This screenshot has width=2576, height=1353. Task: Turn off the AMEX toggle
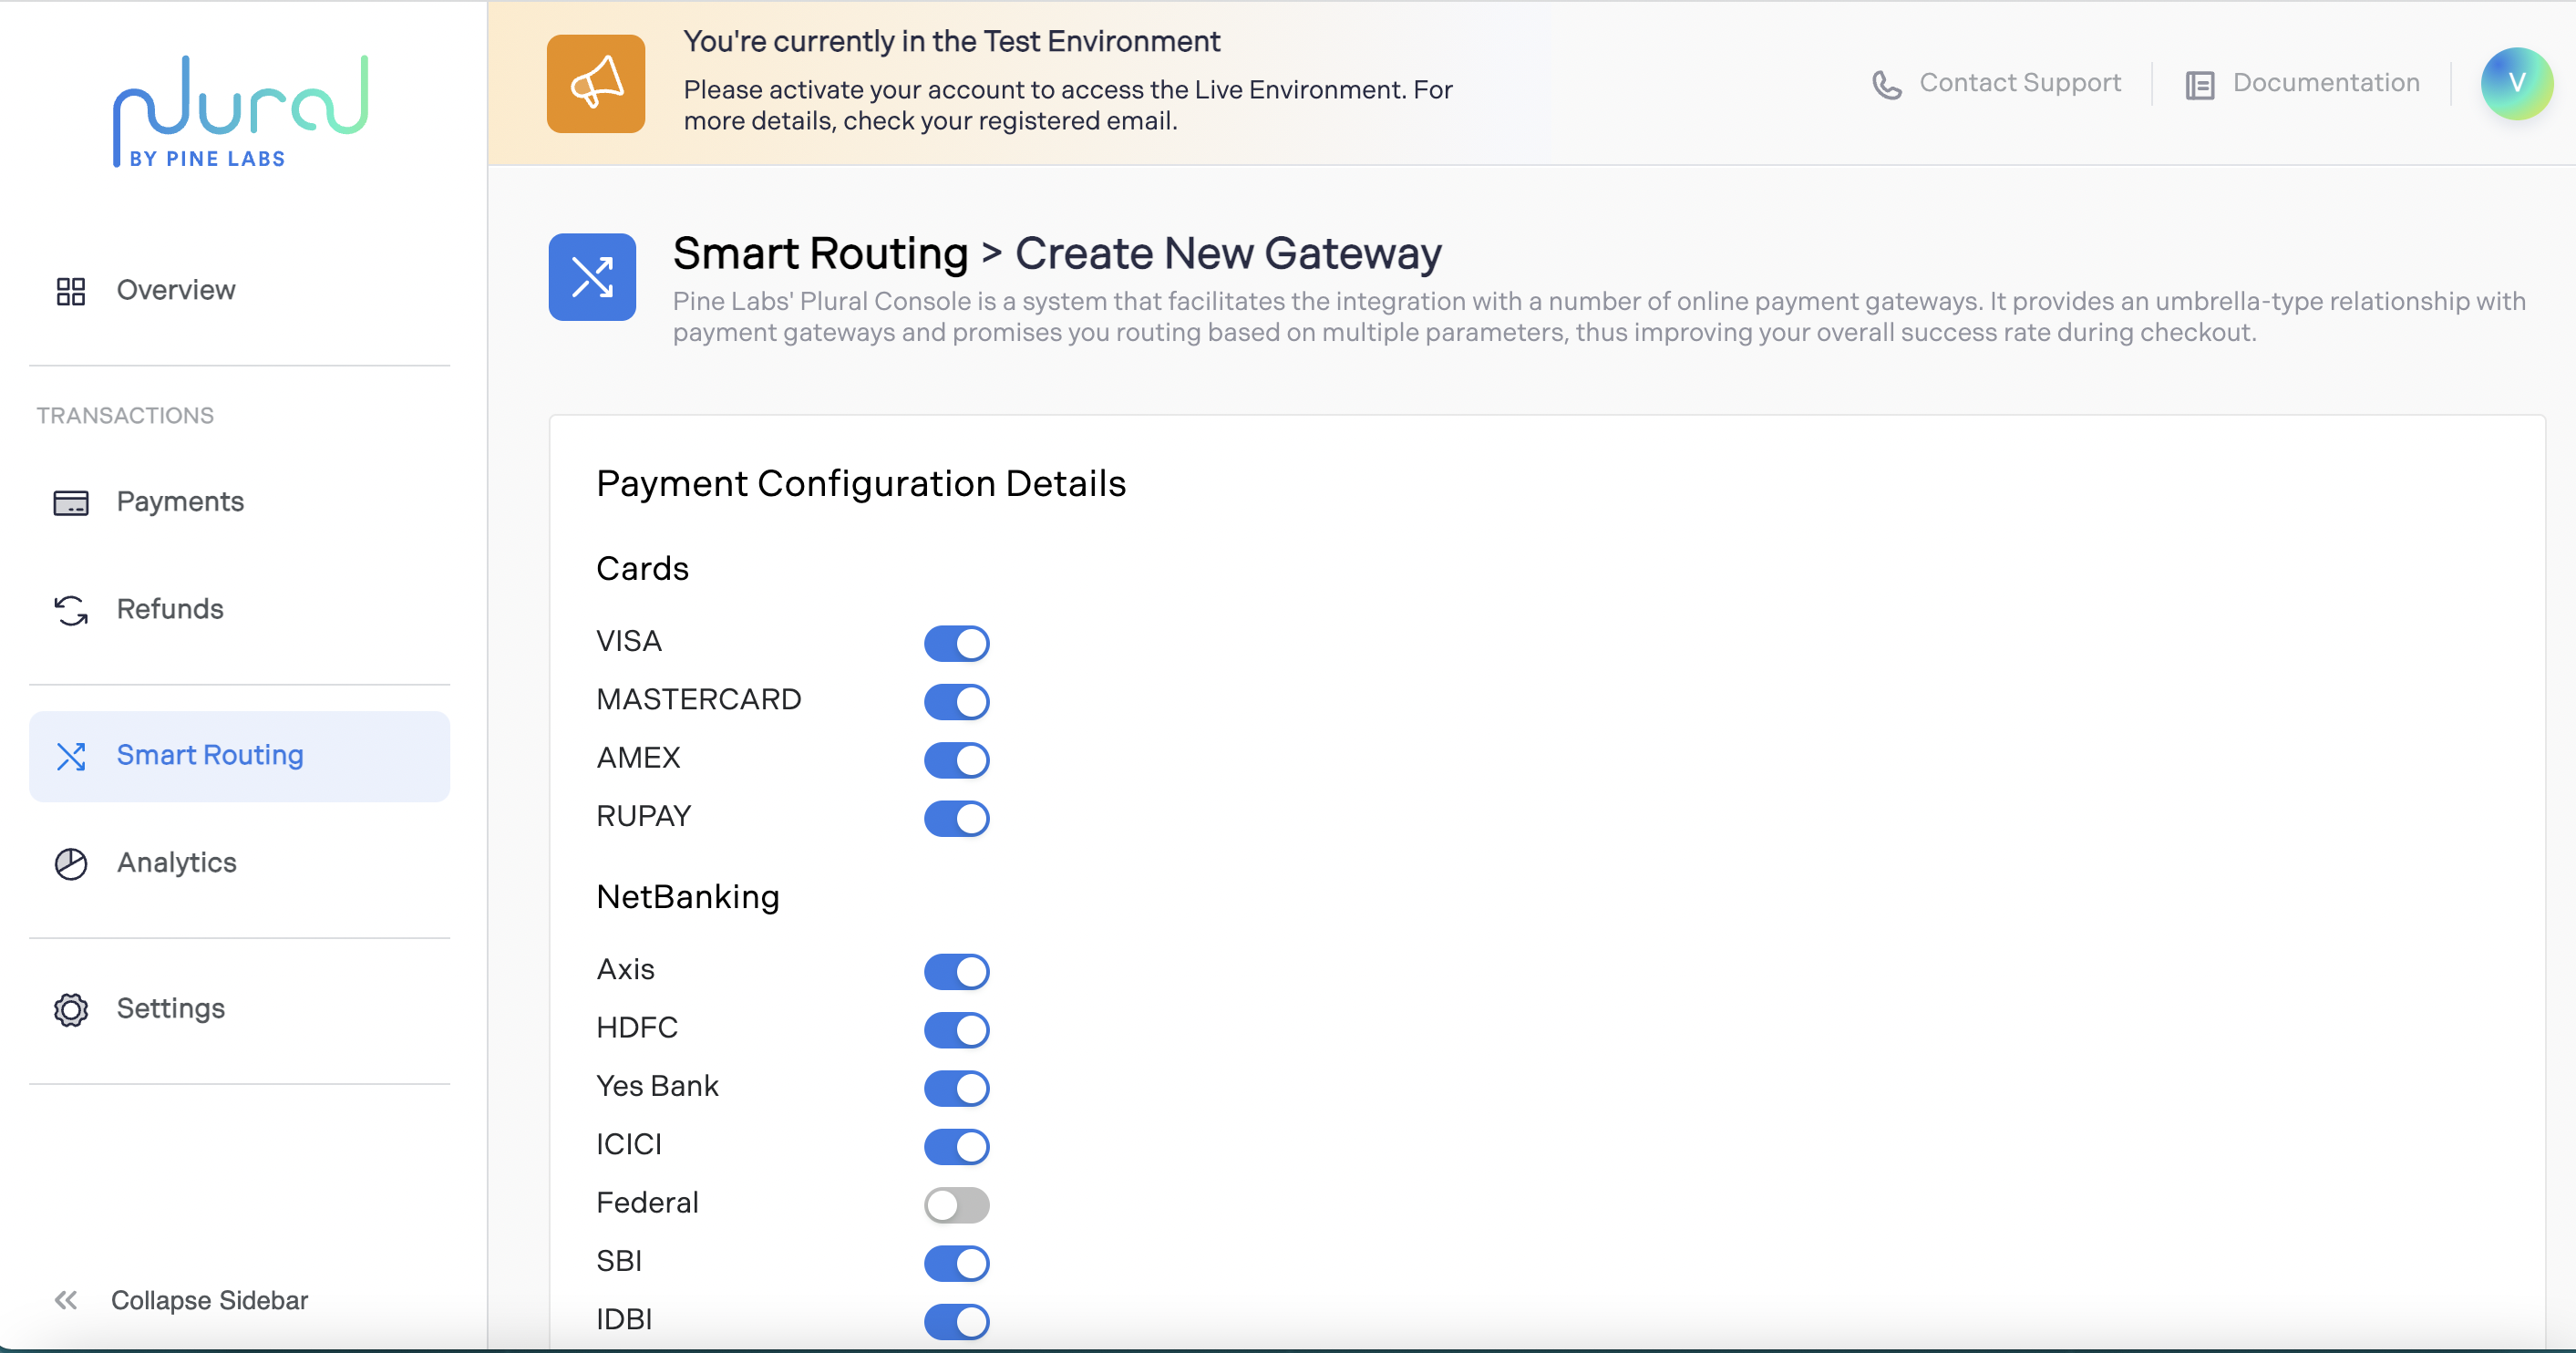click(956, 760)
